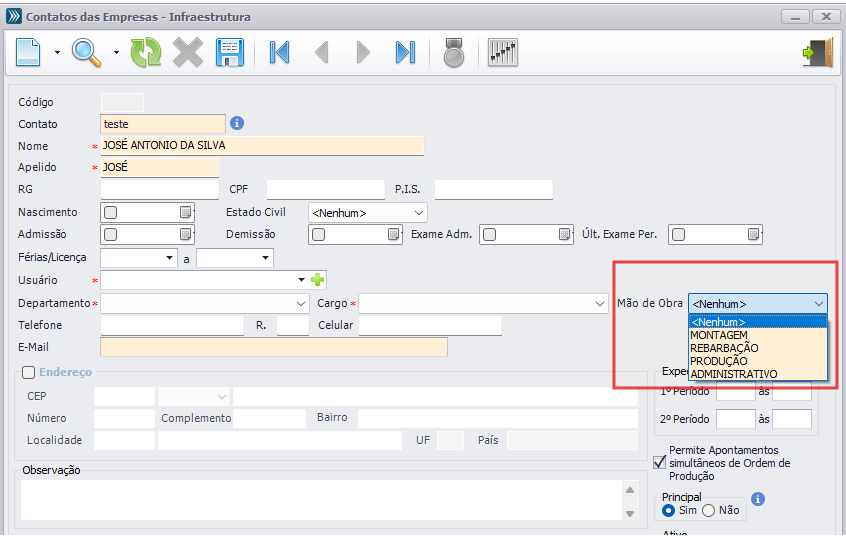Click the Save floppy disk icon
Screen dimensions: 846x536
tap(231, 52)
